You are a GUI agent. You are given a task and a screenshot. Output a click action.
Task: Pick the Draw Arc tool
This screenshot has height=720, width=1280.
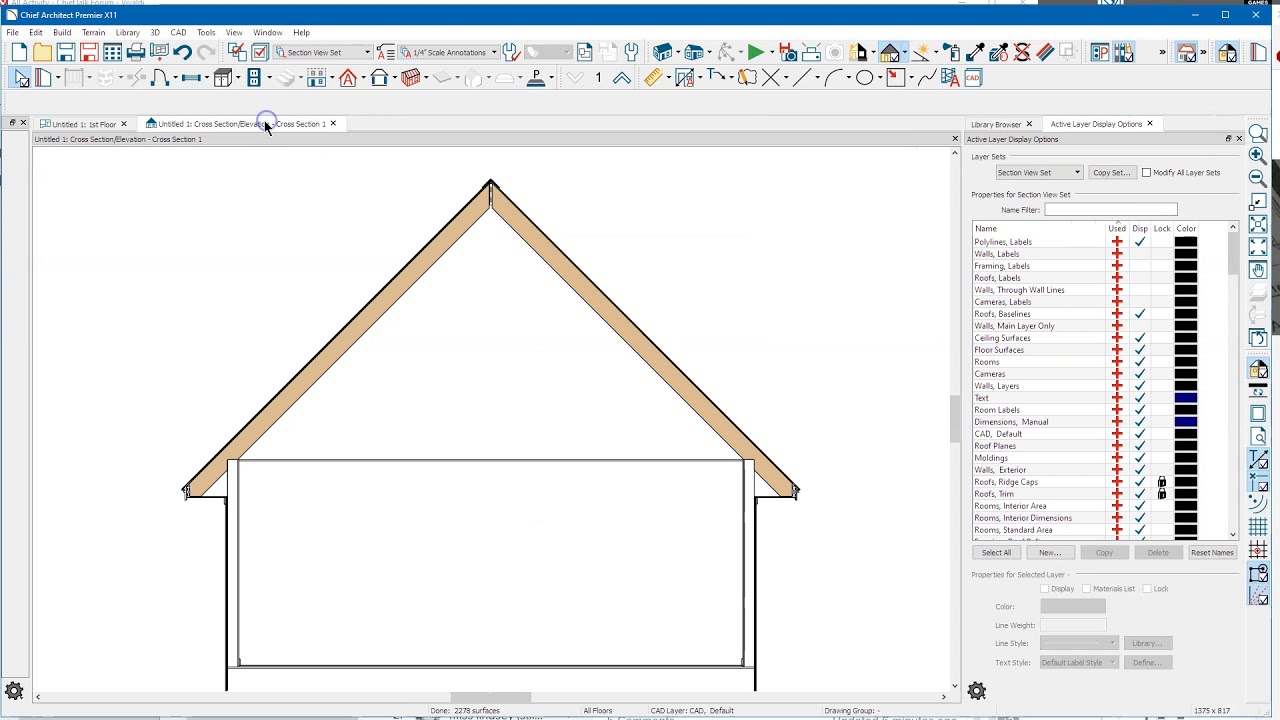pyautogui.click(x=832, y=78)
